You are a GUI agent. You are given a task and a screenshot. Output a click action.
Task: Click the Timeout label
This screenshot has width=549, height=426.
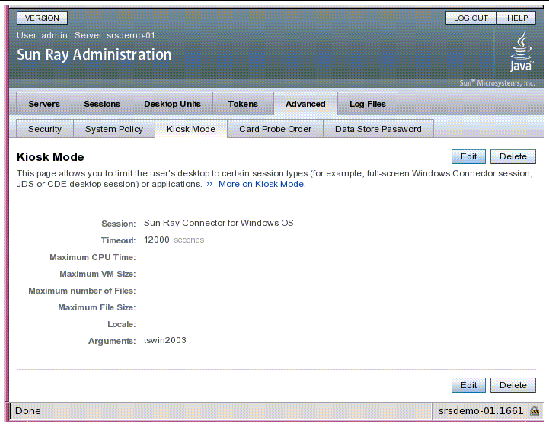coord(118,240)
